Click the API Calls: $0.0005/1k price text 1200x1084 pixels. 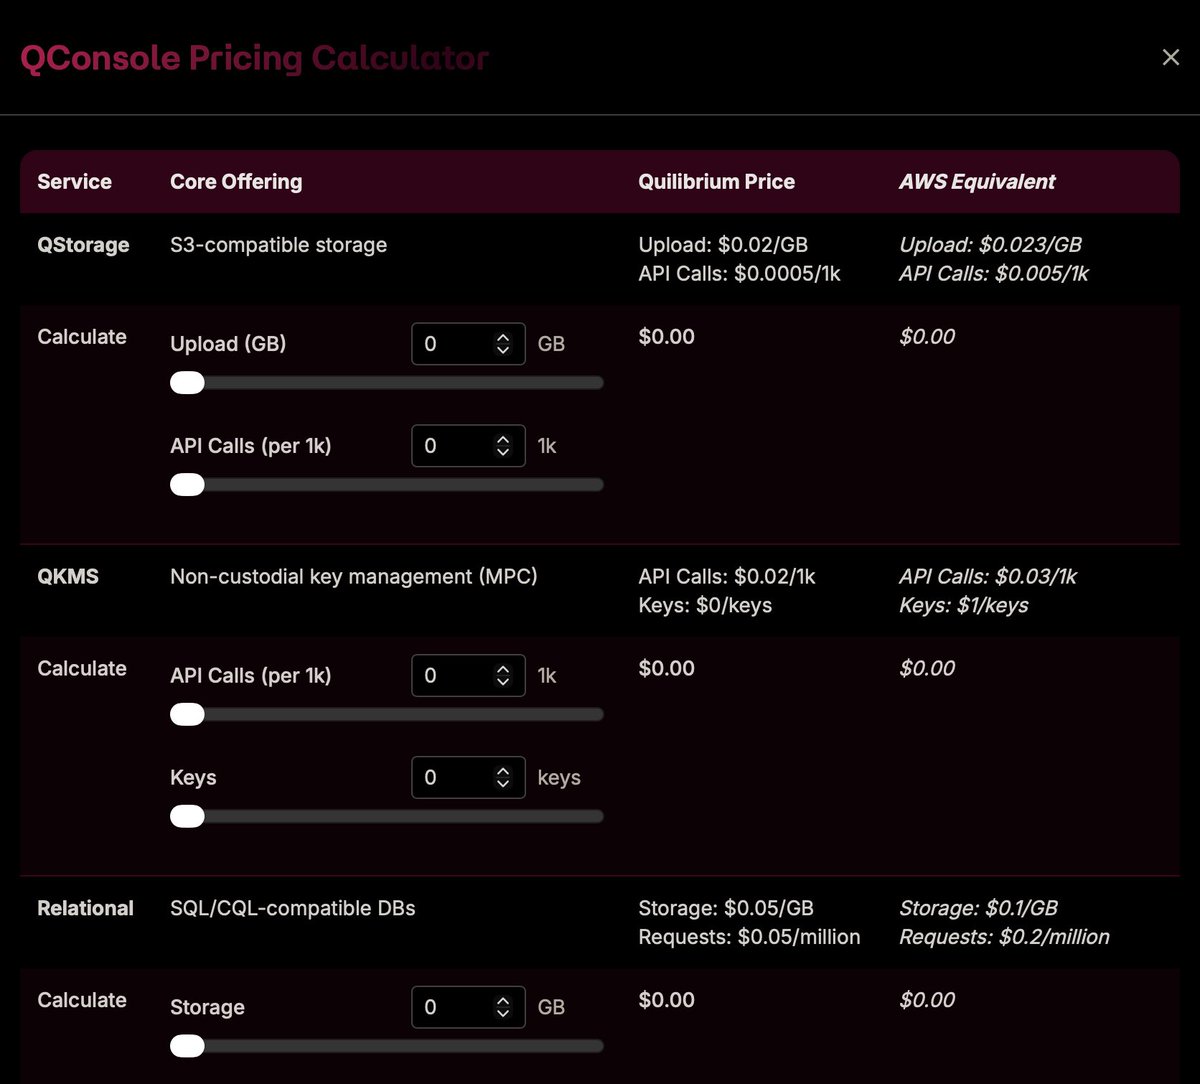740,273
